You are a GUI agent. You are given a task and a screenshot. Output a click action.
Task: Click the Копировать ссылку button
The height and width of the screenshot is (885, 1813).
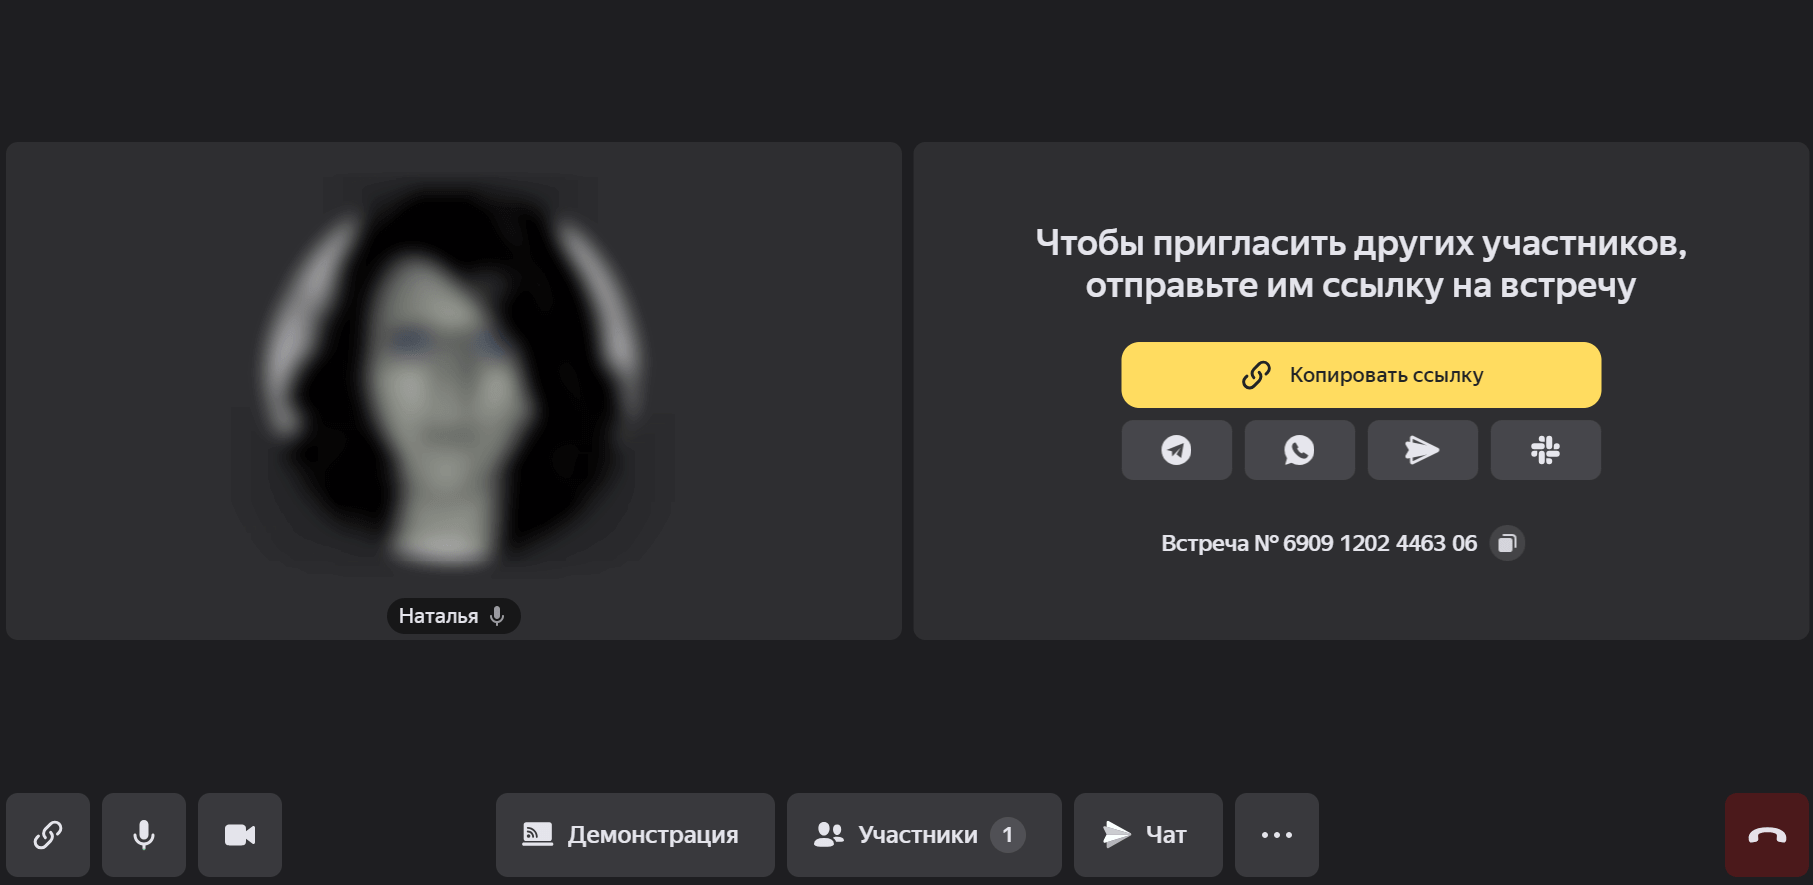[x=1361, y=375]
